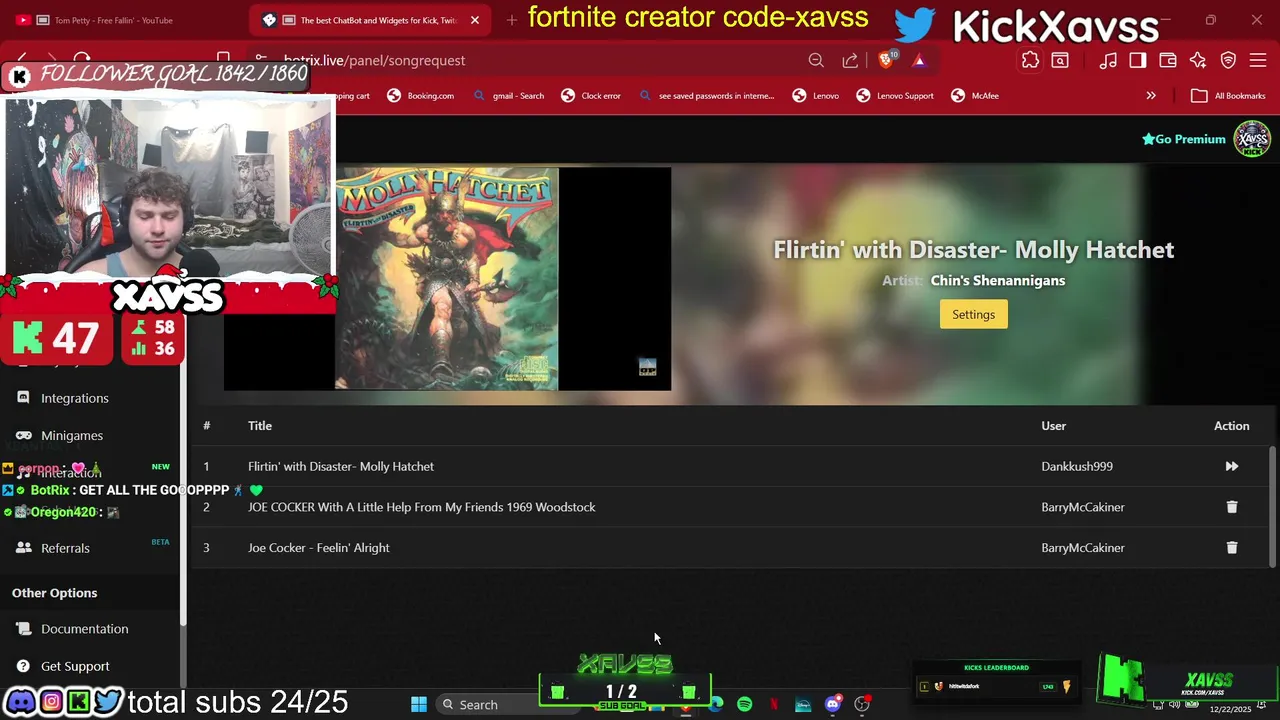Click the Go Premium link
The height and width of the screenshot is (720, 1280).
(x=1184, y=139)
